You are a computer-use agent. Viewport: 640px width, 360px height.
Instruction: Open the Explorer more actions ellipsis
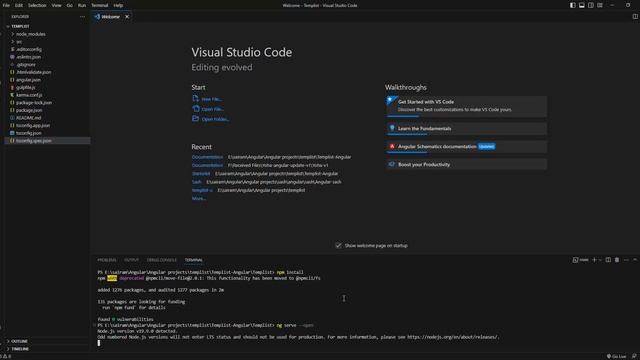(82, 17)
